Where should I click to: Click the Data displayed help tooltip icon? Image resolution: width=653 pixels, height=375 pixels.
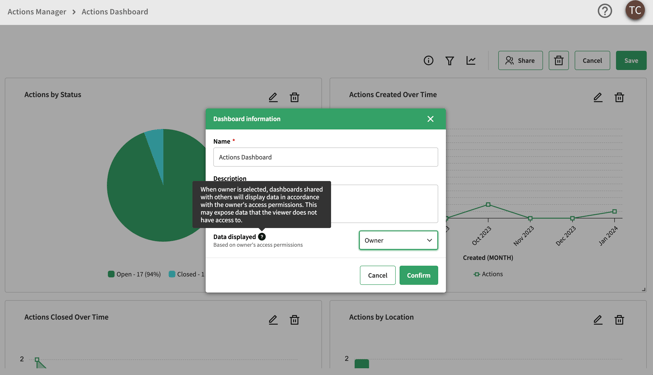pos(262,237)
